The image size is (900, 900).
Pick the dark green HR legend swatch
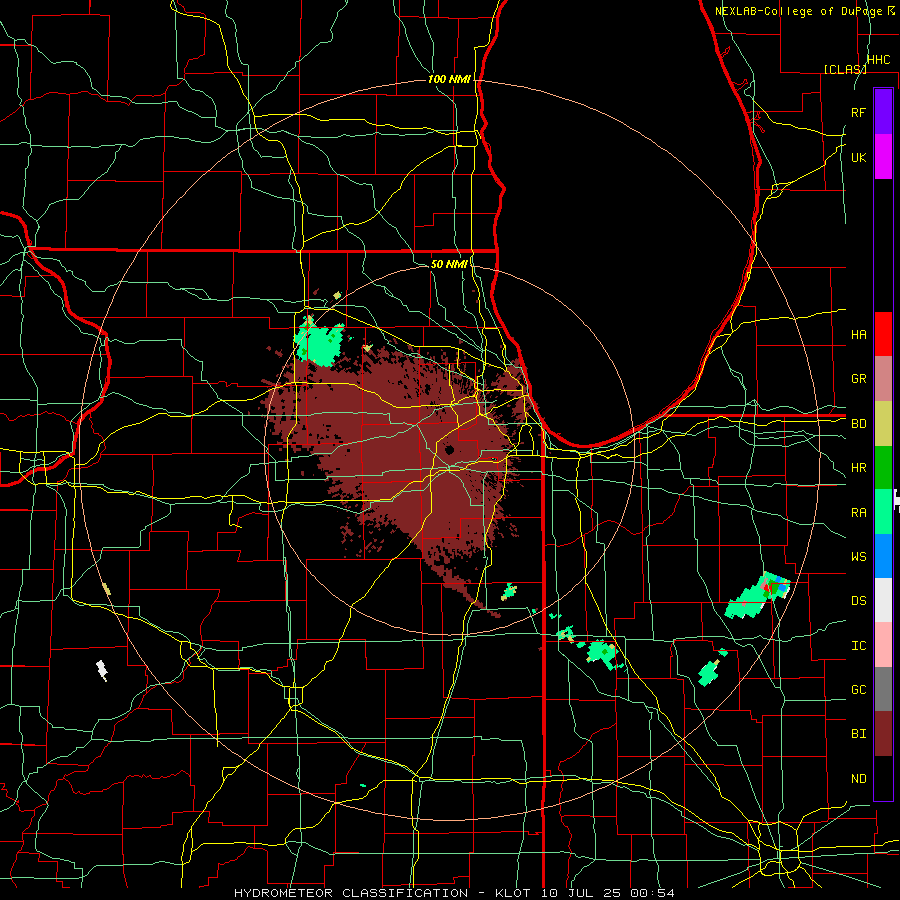pyautogui.click(x=883, y=467)
